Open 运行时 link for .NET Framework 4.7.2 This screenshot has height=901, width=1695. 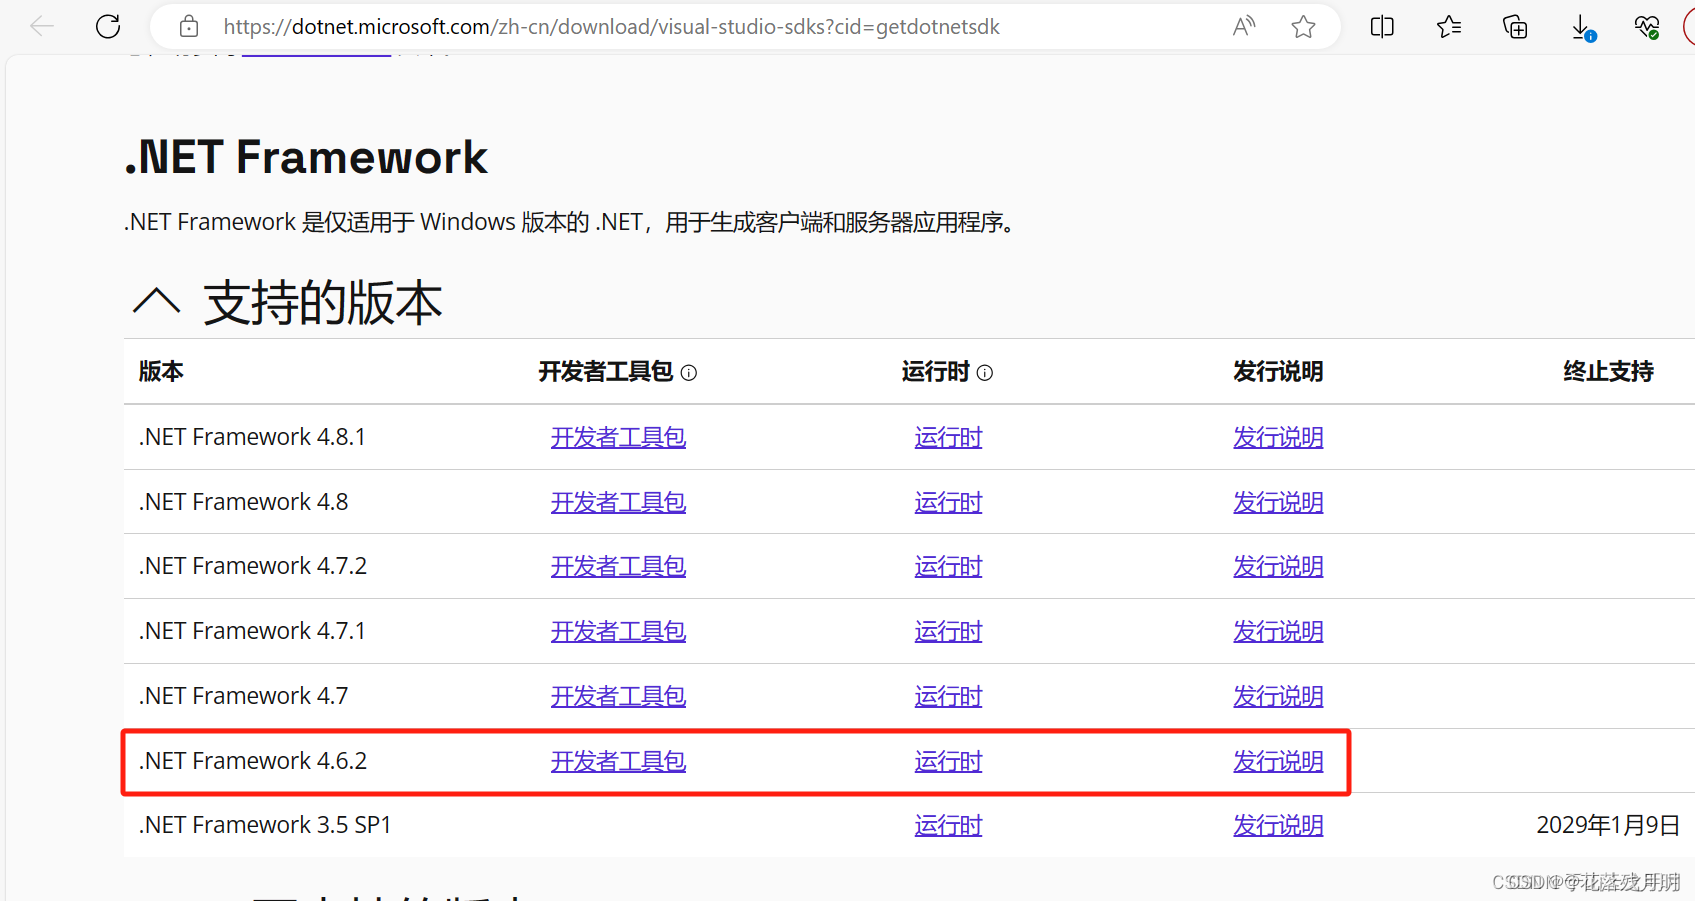click(x=948, y=566)
